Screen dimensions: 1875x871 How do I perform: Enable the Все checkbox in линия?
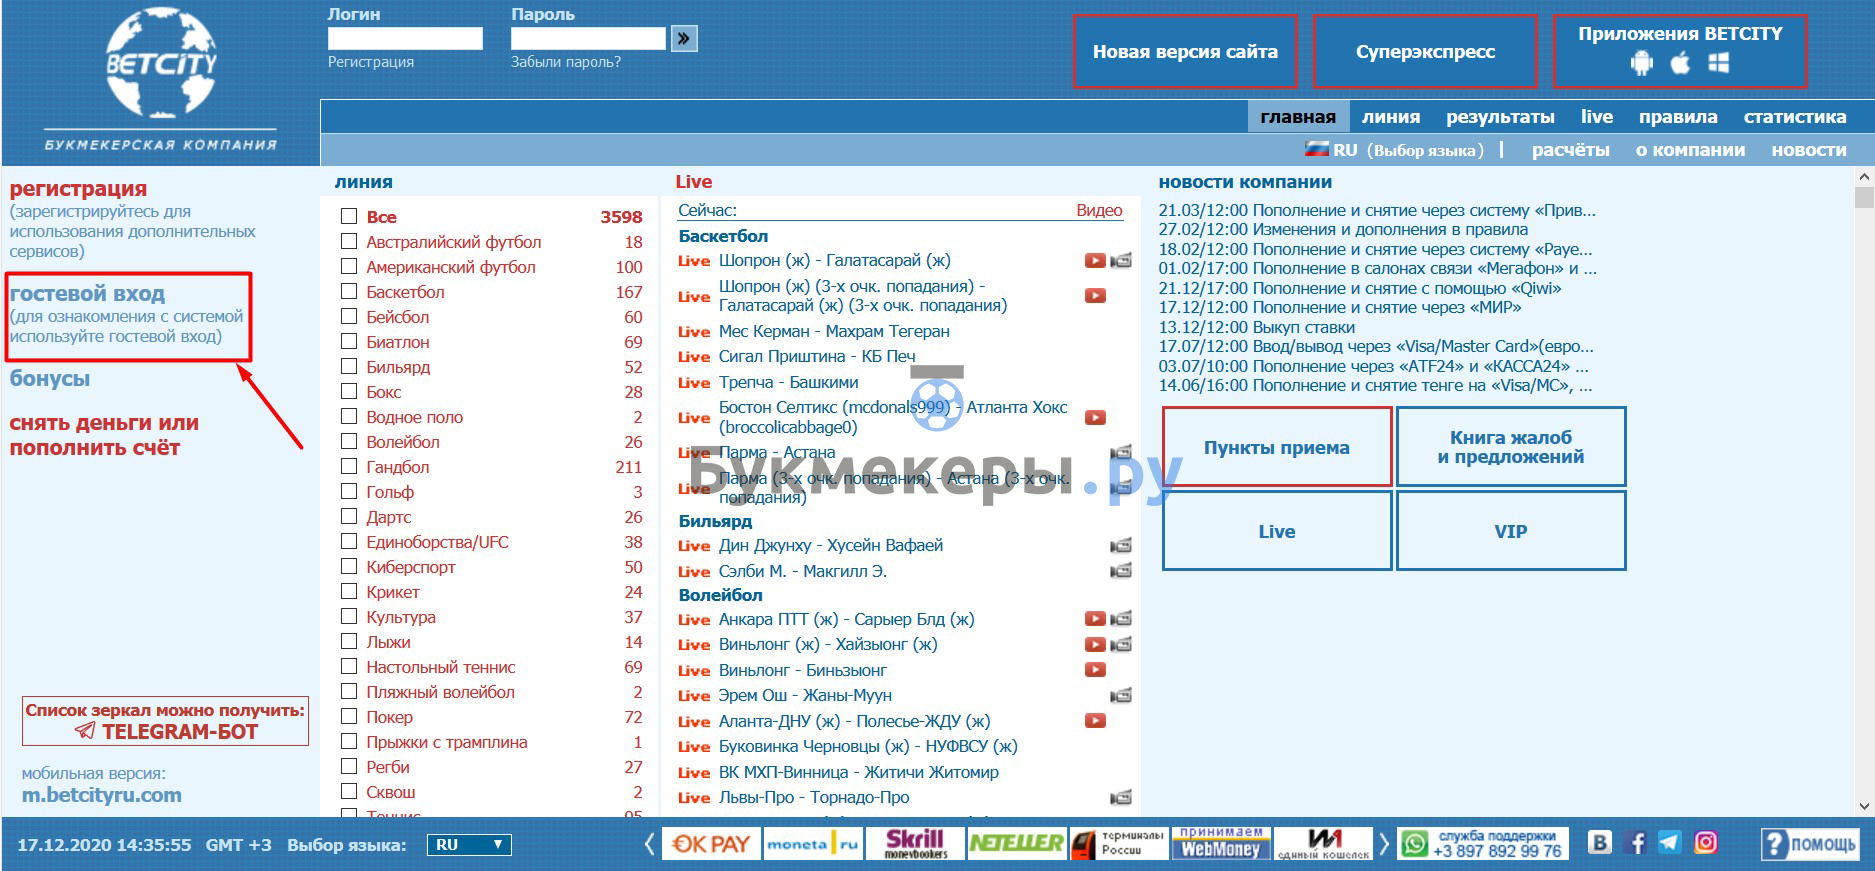(349, 217)
